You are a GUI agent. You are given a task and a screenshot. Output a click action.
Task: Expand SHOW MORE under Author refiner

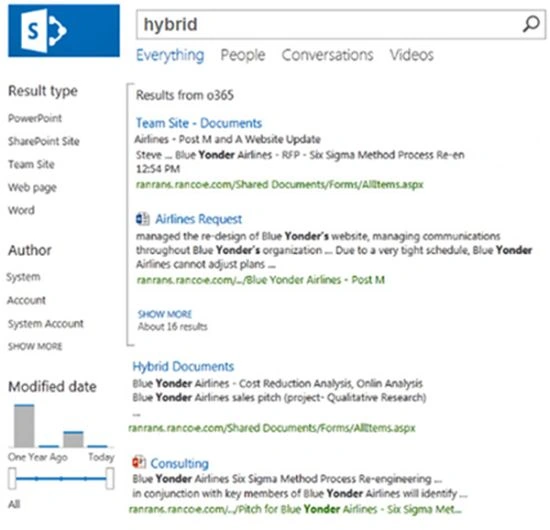click(x=35, y=347)
